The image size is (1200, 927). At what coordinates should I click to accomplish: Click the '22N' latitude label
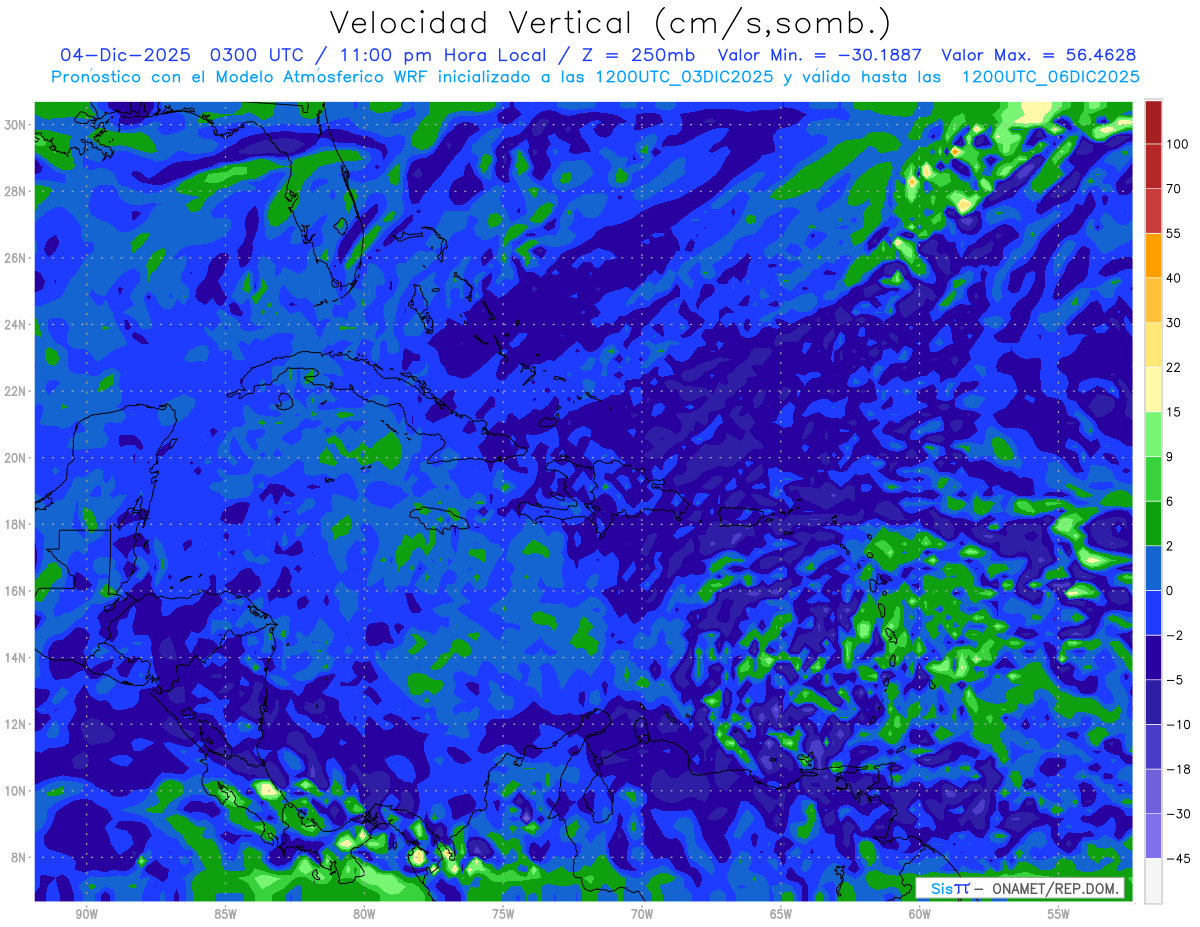tap(15, 391)
